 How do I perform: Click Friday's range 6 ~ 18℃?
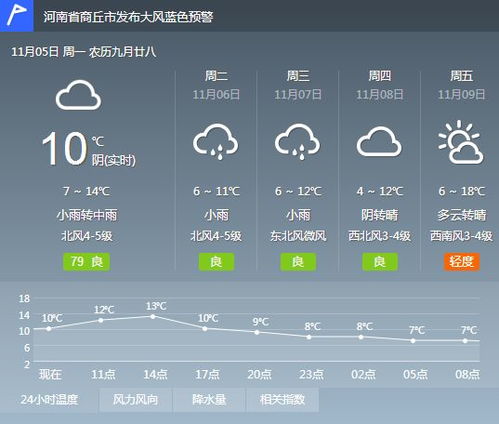[x=461, y=191]
